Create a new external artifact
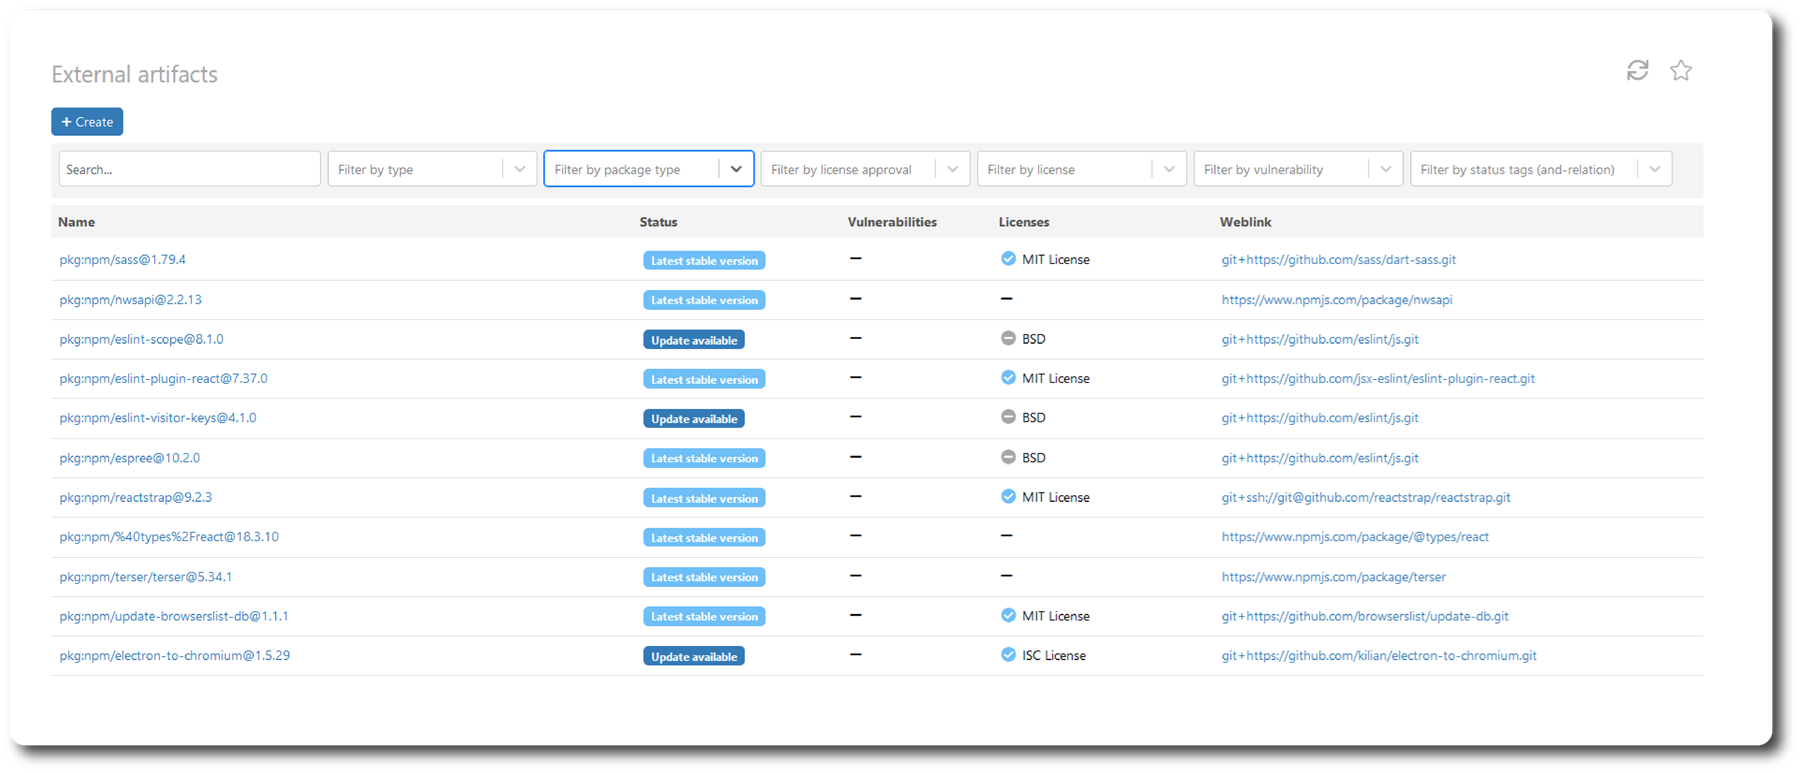 87,122
